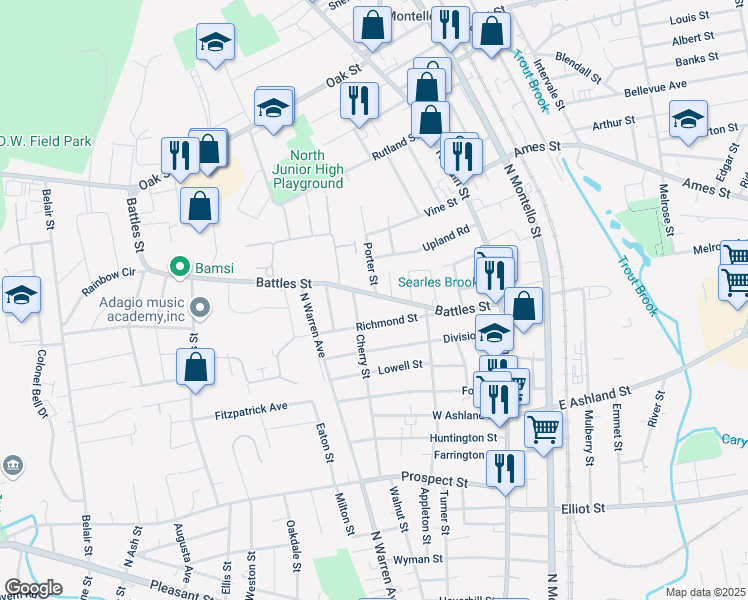Viewport: 748px width, 600px height.
Task: Select the Vine St street label
Action: click(441, 207)
